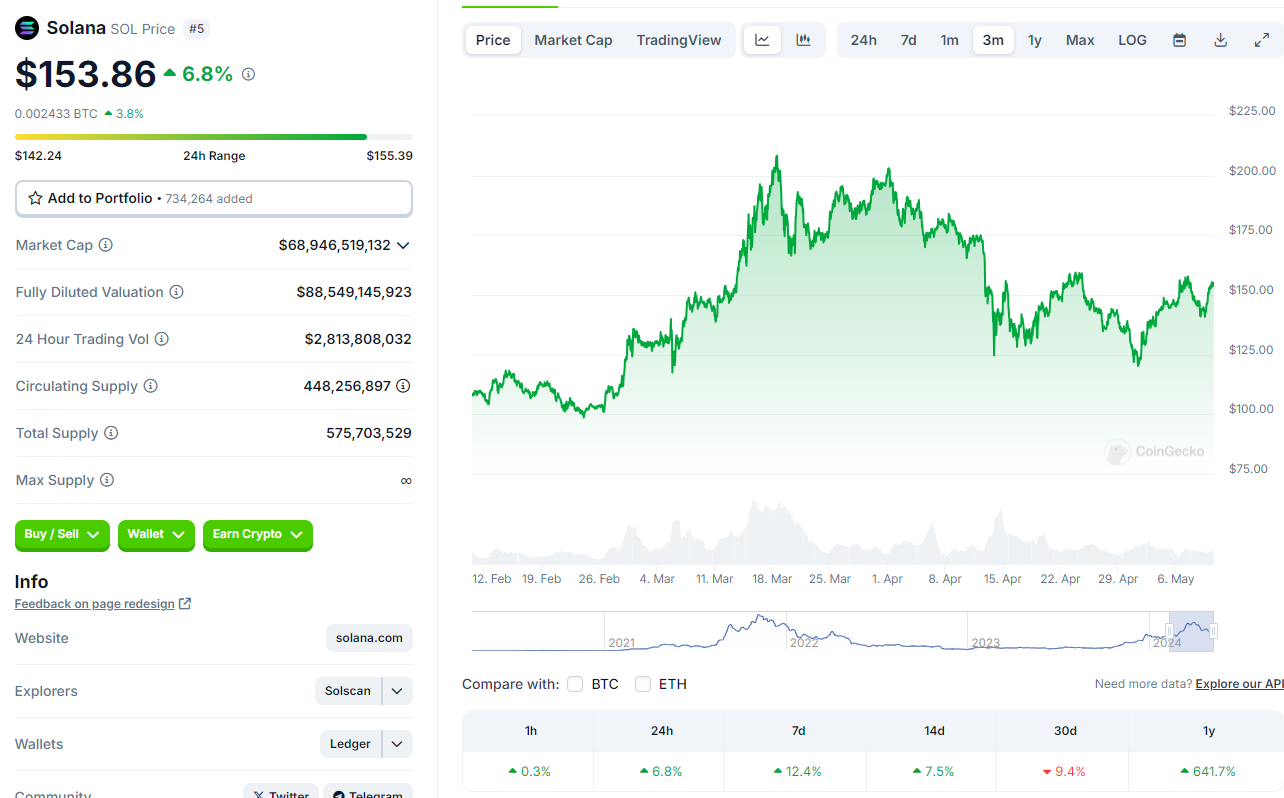Click the 7d change cell 12.4%
1284x798 pixels.
click(797, 771)
